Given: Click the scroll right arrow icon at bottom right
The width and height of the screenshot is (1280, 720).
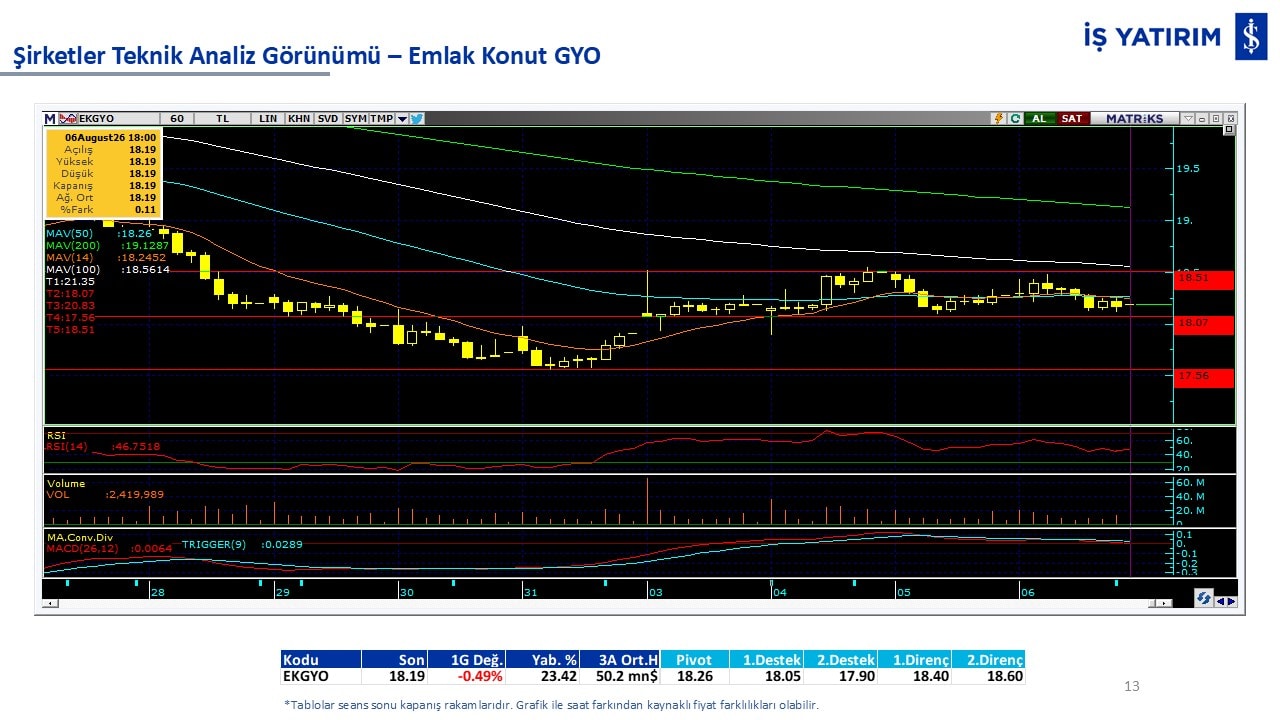Looking at the screenshot, I should [1231, 601].
